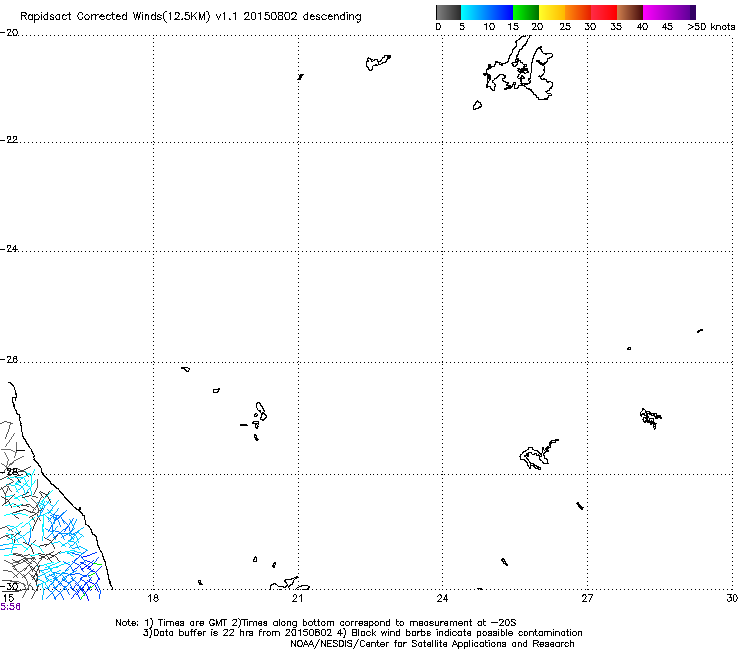Click the longitude label 18

pos(153,598)
